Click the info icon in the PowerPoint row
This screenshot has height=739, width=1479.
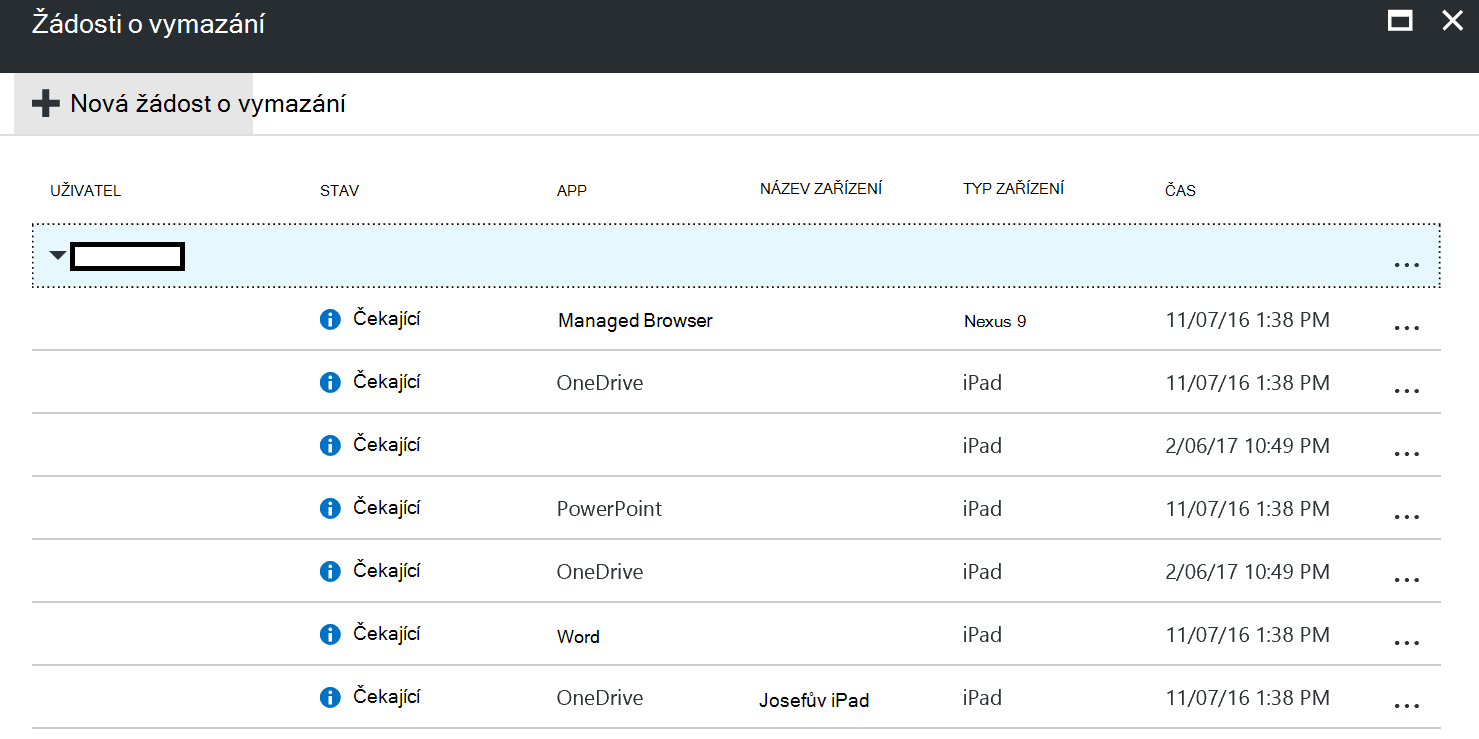(x=330, y=508)
